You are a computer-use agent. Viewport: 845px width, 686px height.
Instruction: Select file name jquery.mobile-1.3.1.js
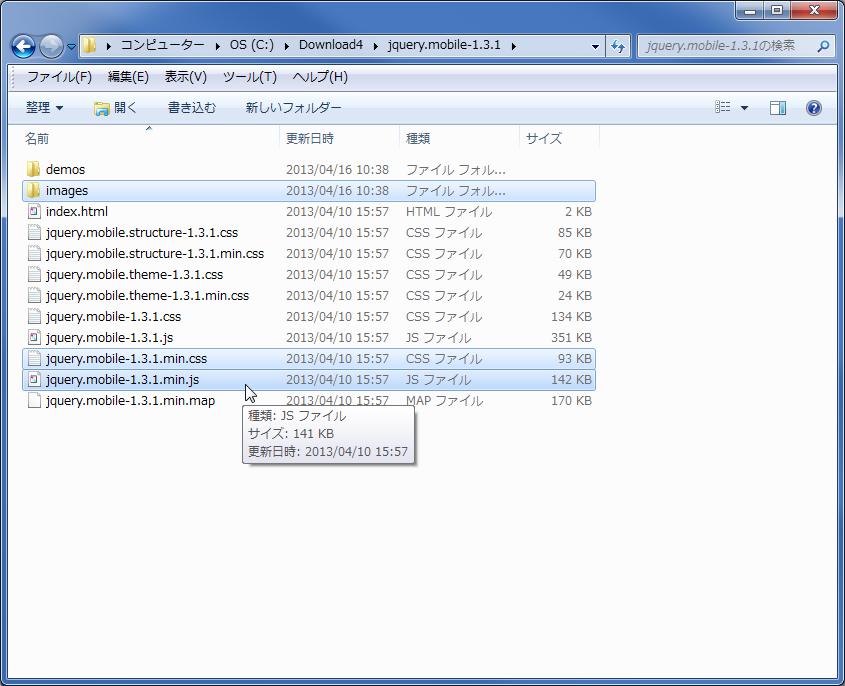click(109, 338)
